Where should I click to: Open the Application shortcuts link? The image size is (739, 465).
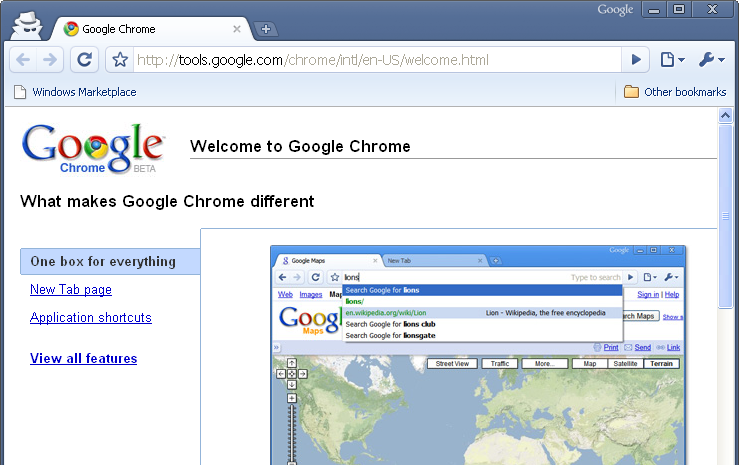pyautogui.click(x=91, y=318)
